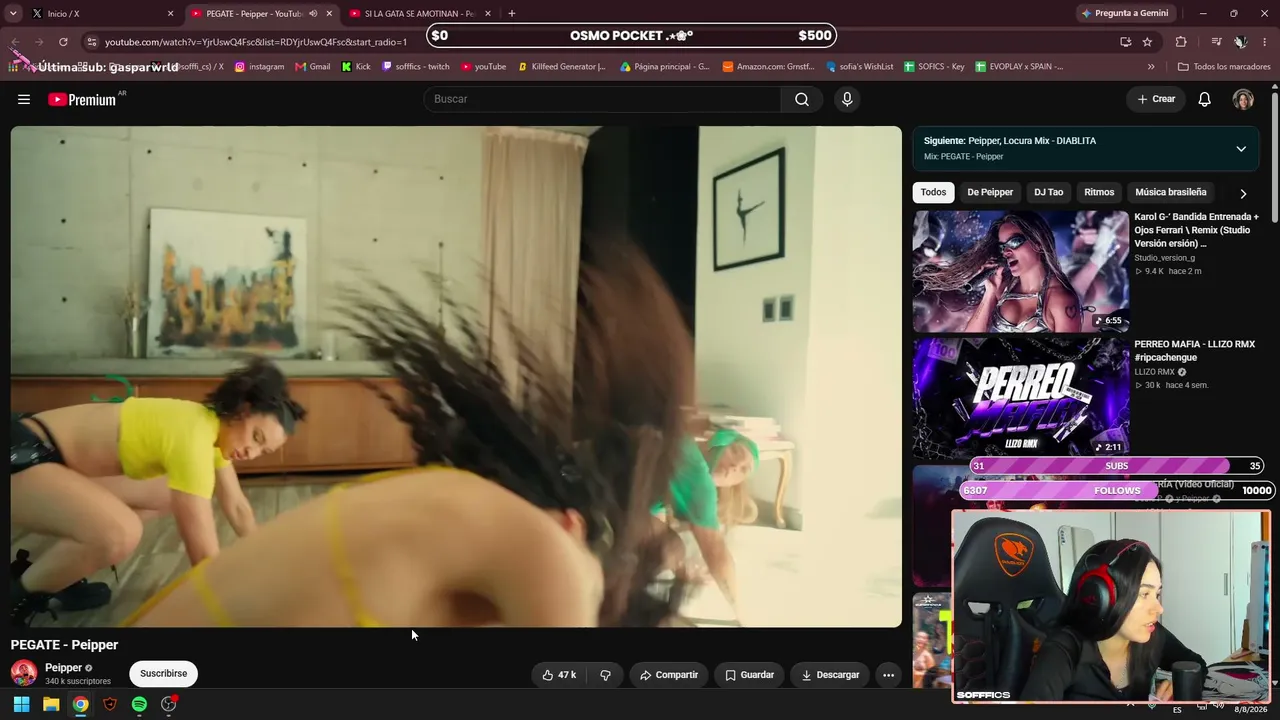Download video with Descargar button

[830, 675]
